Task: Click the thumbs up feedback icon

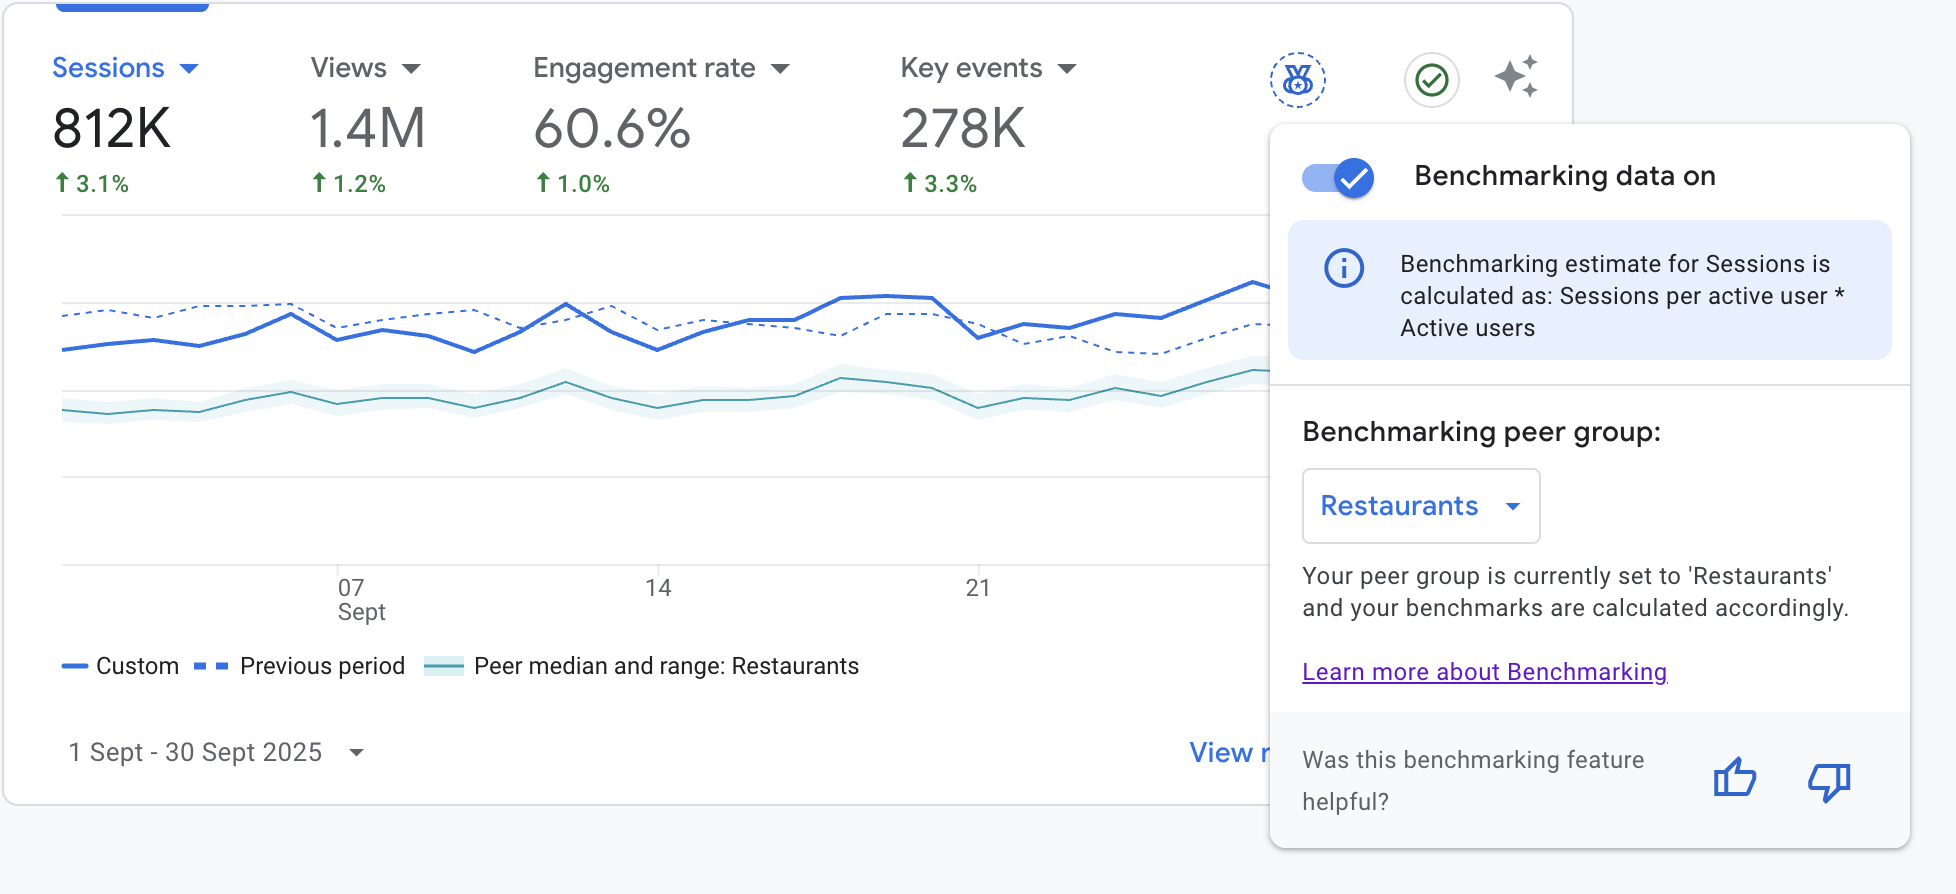Action: tap(1734, 778)
